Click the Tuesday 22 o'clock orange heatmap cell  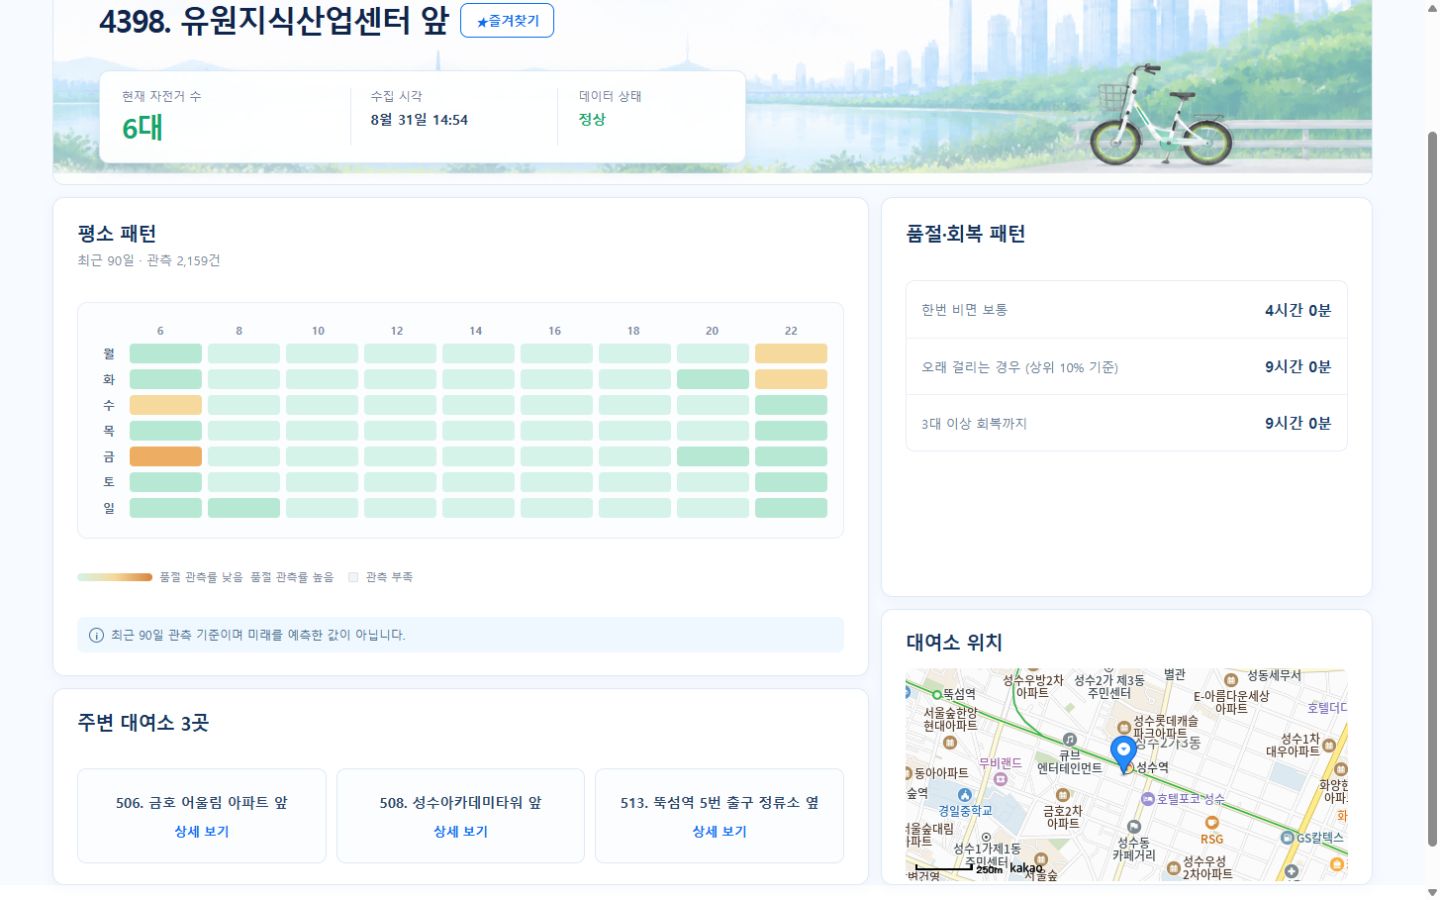(x=791, y=379)
